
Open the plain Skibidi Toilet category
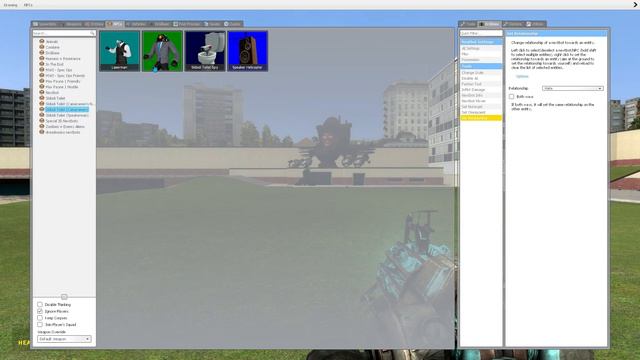click(x=55, y=98)
